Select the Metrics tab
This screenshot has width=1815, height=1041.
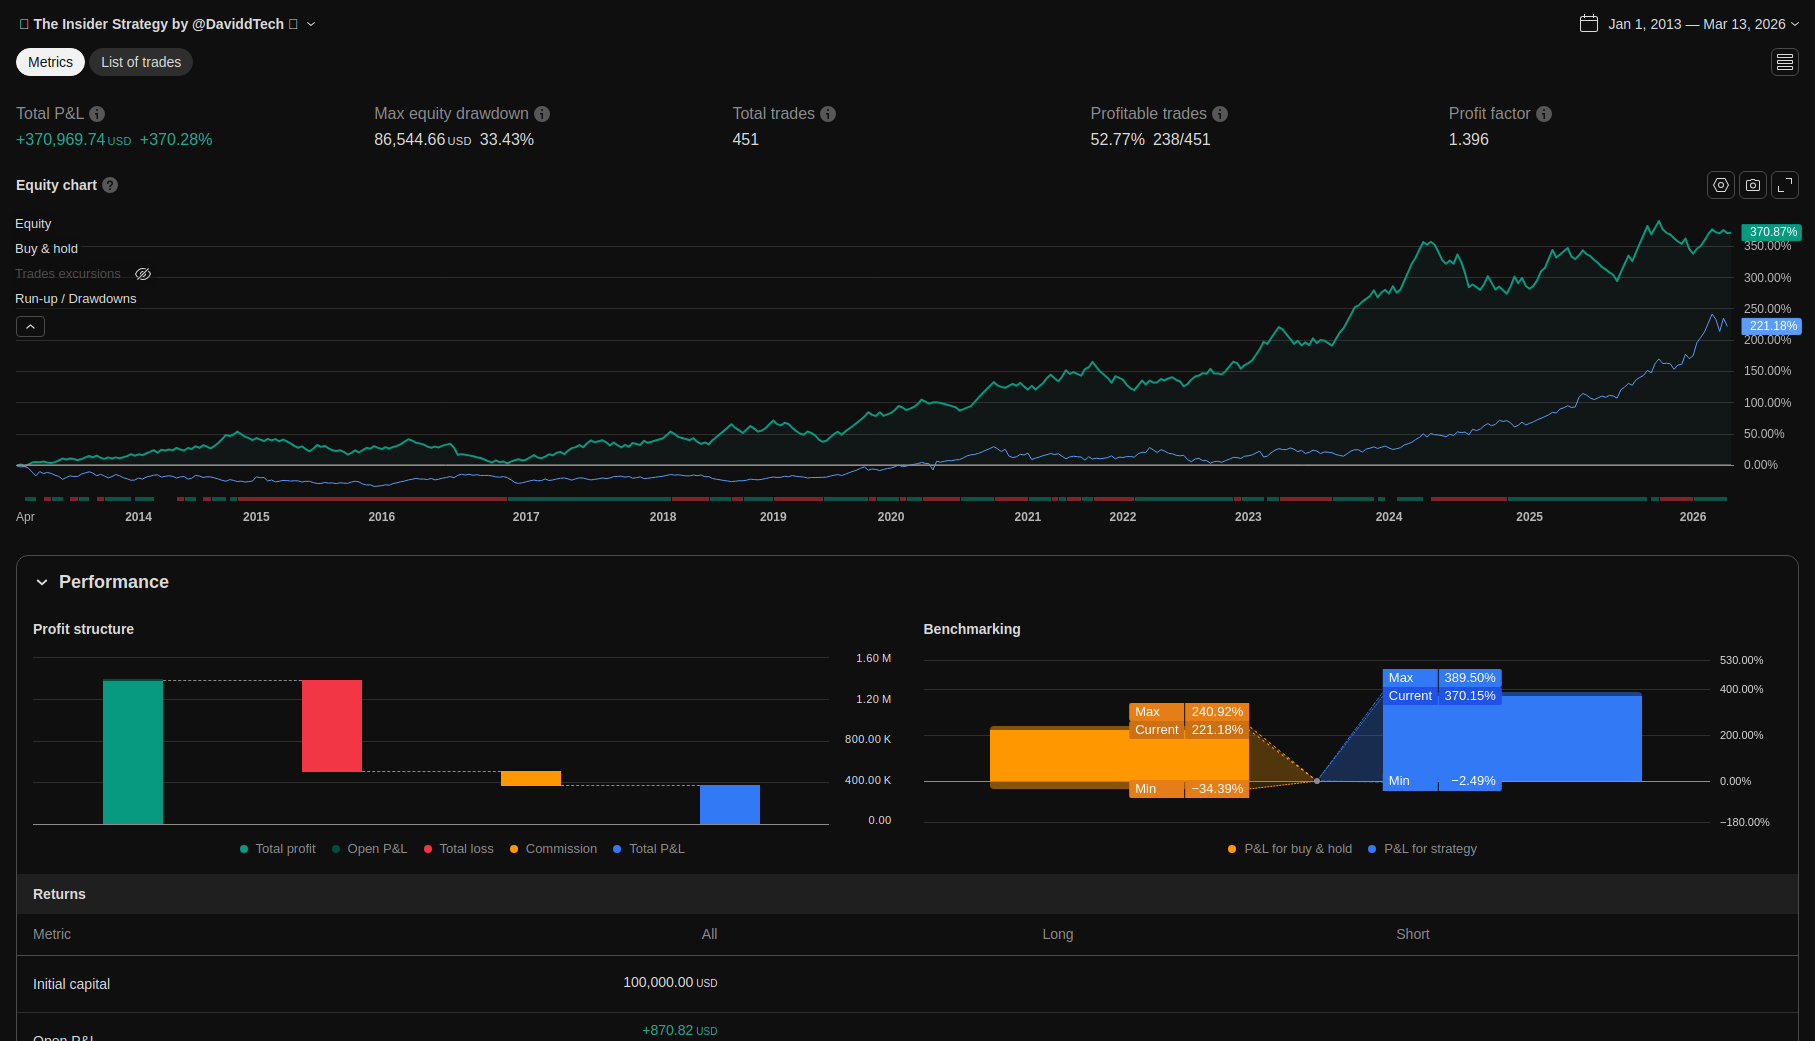50,62
